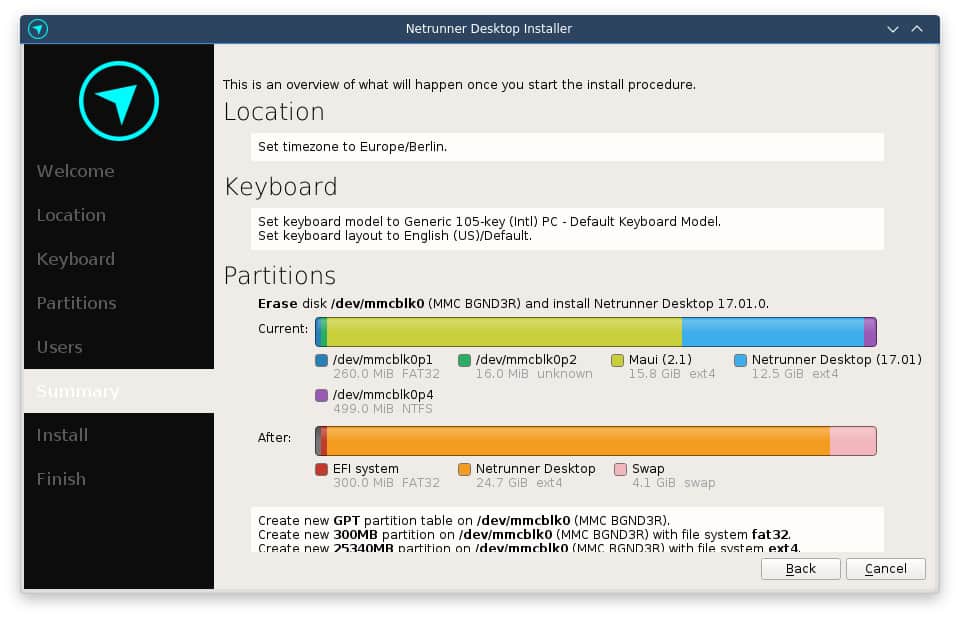The height and width of the screenshot is (620, 960).
Task: Click the 'Netrunner Desktop (17.01)' legend label
Action: point(836,359)
